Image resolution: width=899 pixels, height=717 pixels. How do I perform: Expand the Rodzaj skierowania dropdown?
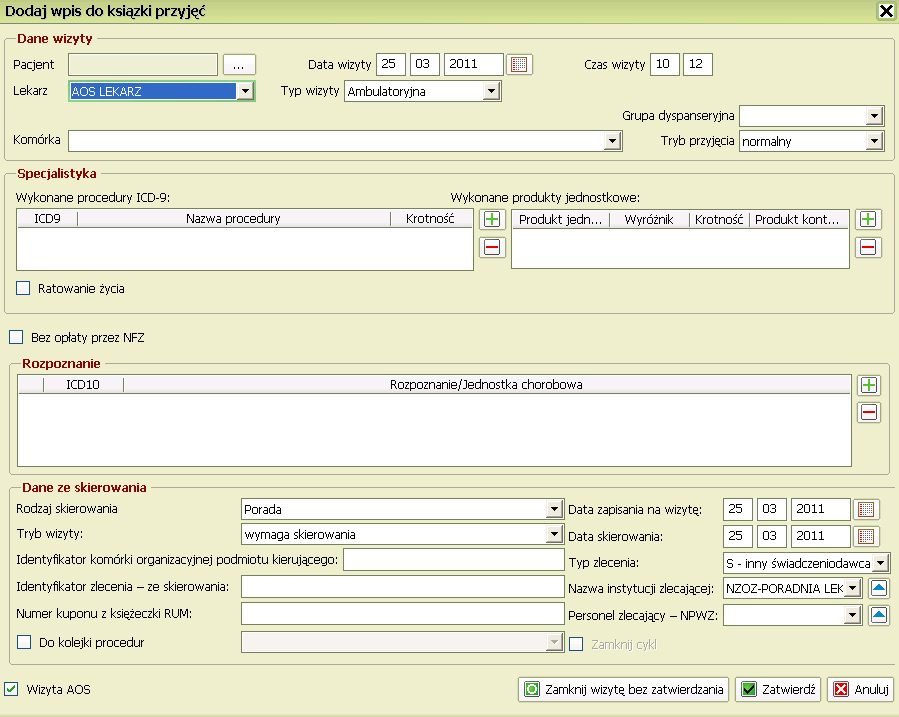[554, 509]
